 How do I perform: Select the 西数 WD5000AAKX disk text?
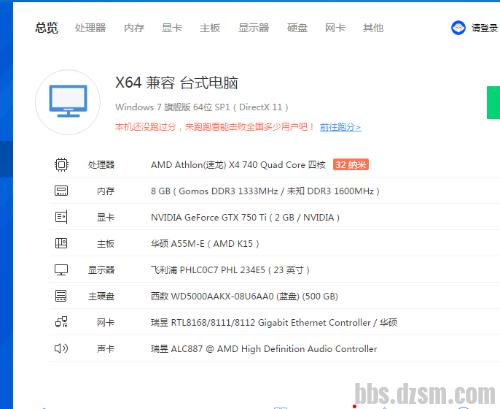point(244,296)
